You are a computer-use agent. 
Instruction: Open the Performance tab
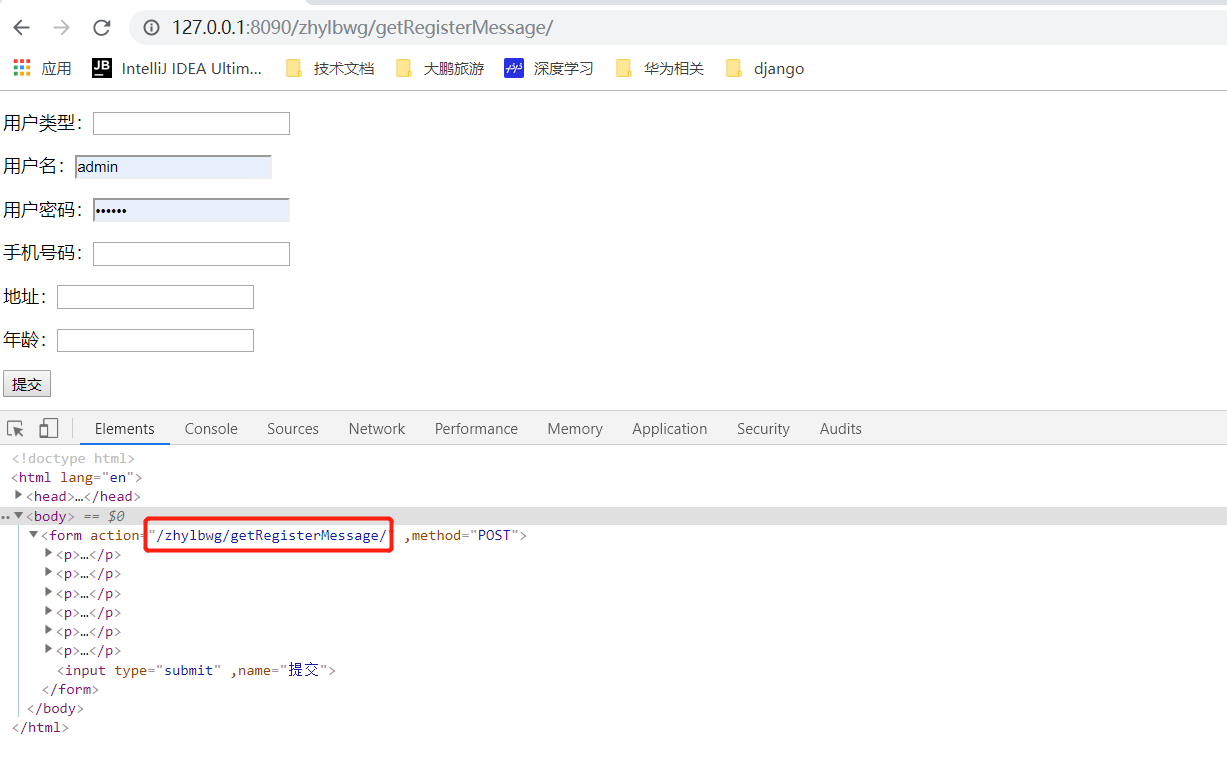[476, 428]
